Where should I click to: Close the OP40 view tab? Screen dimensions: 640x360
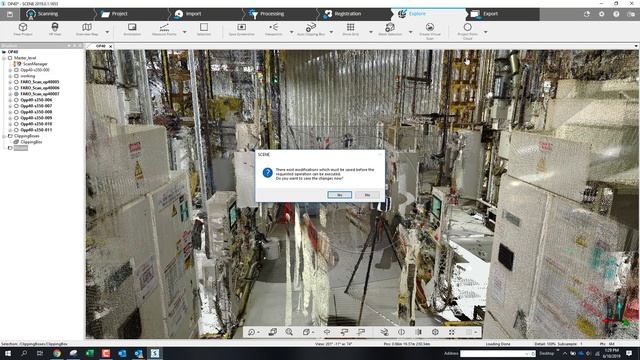pos(111,46)
